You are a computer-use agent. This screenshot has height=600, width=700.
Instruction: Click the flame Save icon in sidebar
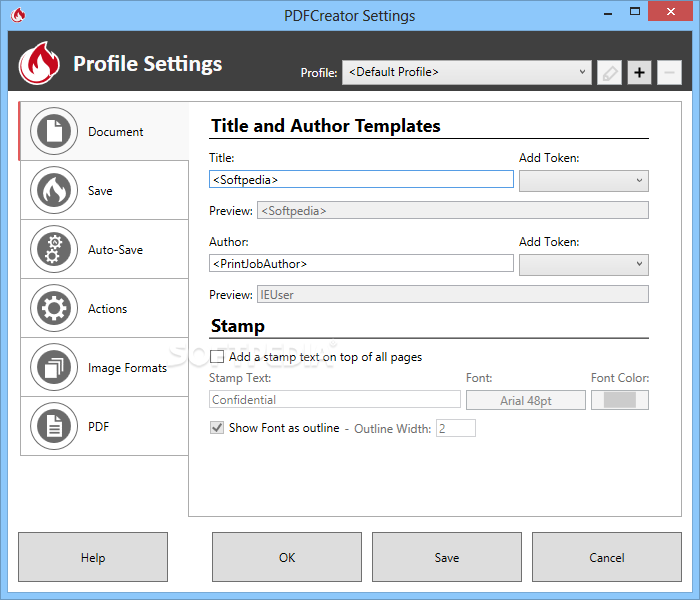(x=54, y=190)
